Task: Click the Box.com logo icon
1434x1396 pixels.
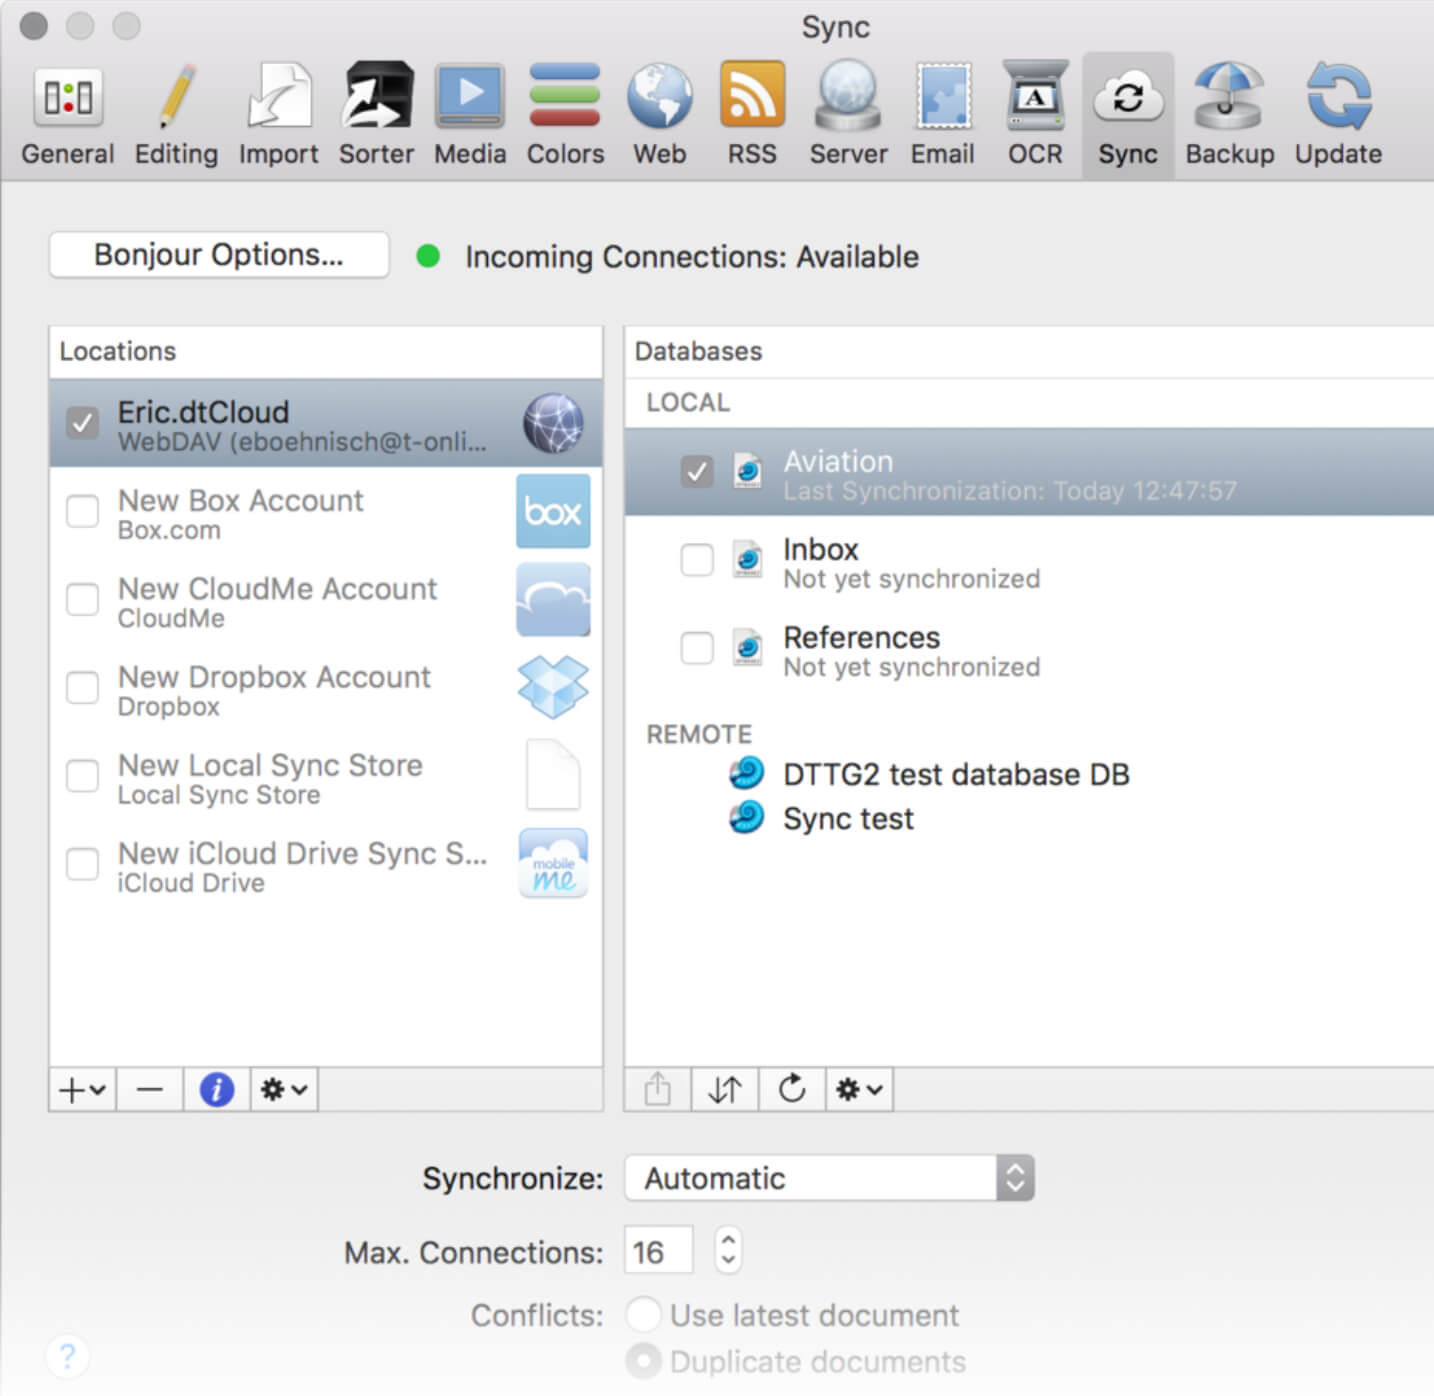Action: pyautogui.click(x=553, y=511)
